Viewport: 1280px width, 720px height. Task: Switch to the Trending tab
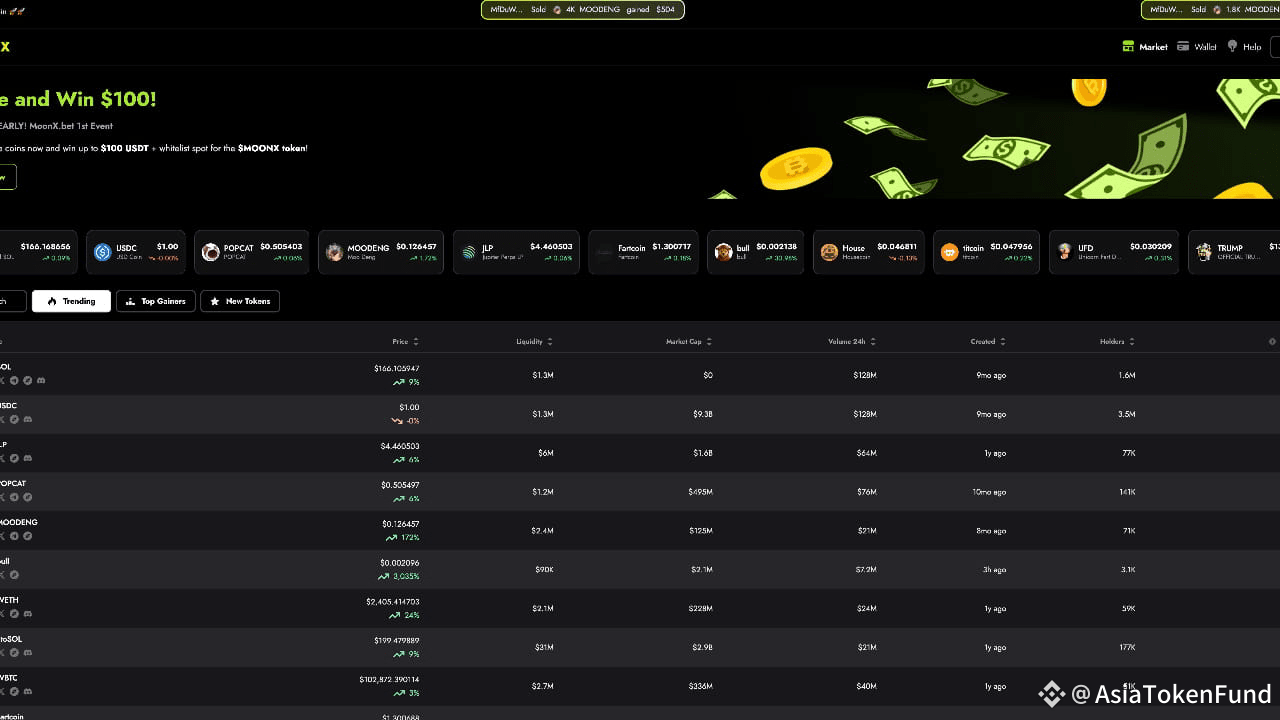[71, 301]
